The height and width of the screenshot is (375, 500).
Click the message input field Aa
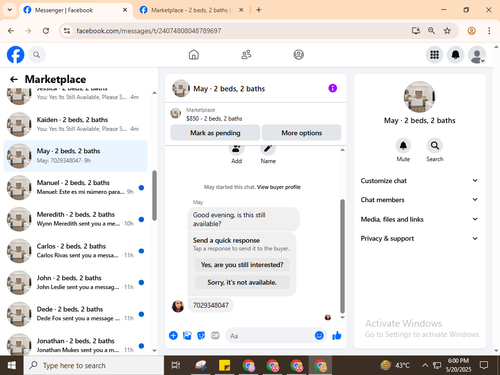[270, 335]
